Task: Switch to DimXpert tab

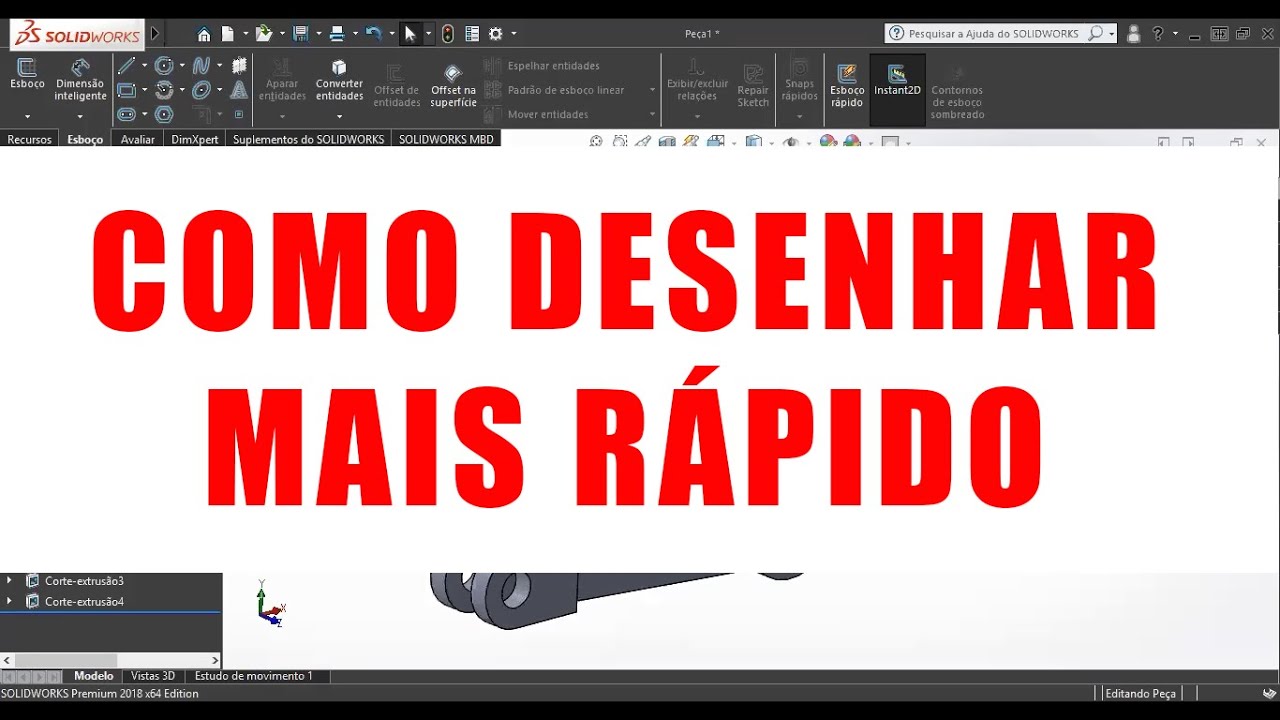Action: [195, 139]
